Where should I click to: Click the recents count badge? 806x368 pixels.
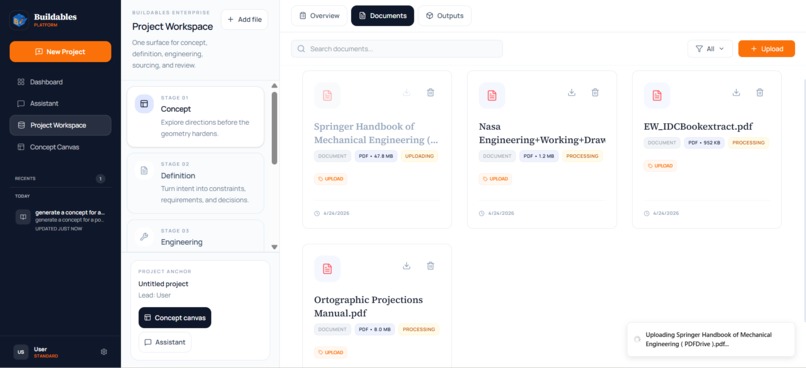coord(101,178)
